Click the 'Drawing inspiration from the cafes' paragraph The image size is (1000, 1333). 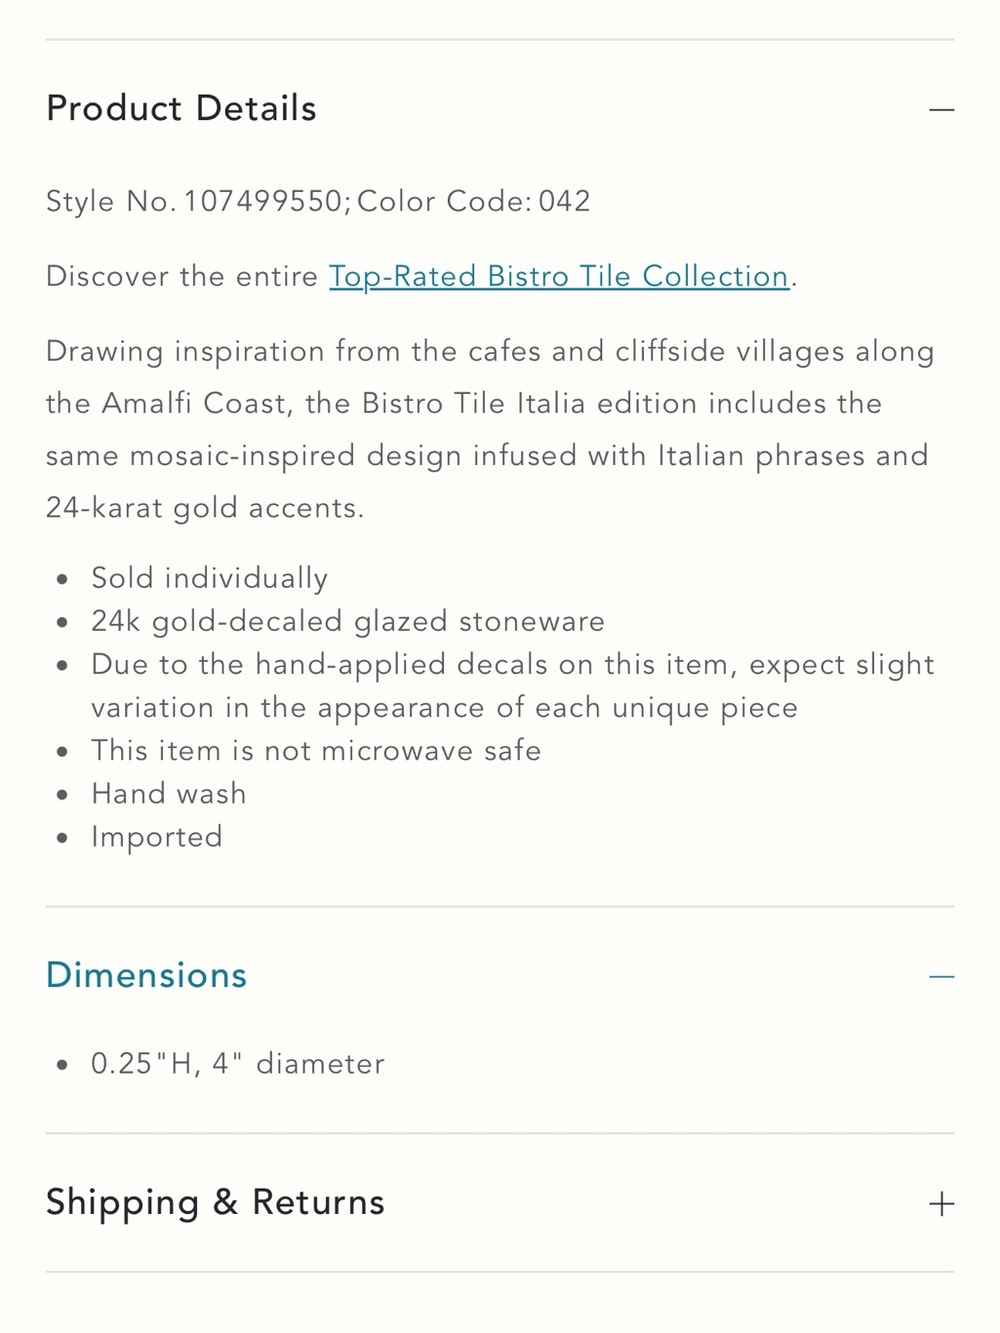click(x=490, y=429)
